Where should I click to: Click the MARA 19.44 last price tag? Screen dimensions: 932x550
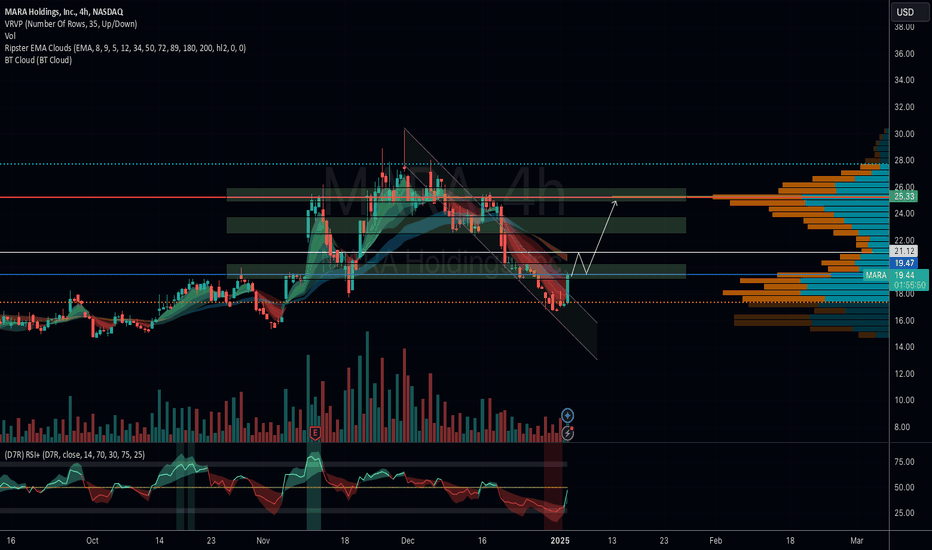tap(895, 275)
